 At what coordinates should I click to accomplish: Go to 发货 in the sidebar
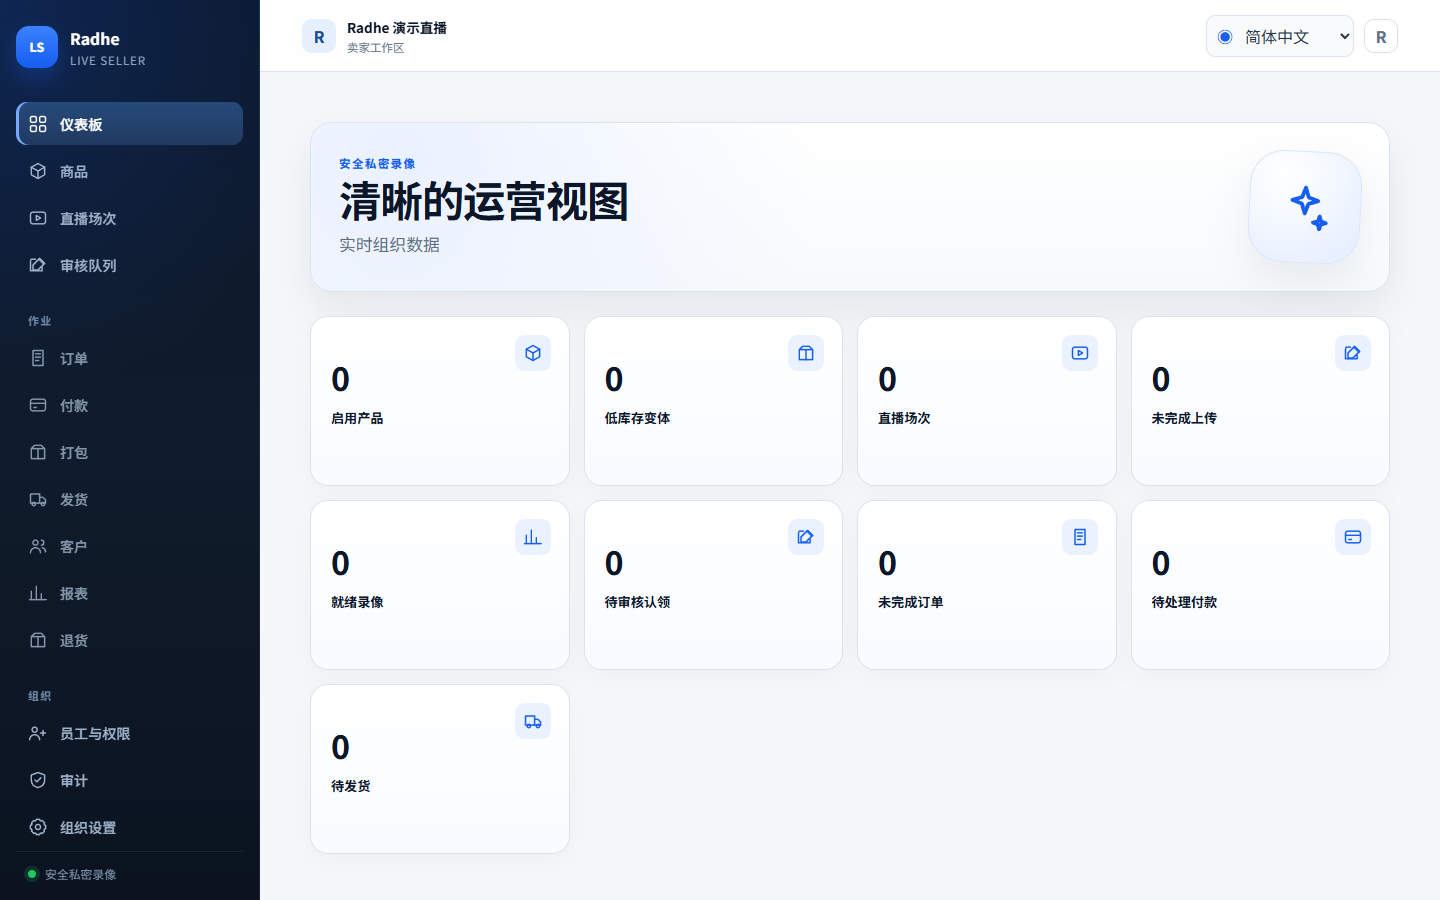pyautogui.click(x=130, y=499)
